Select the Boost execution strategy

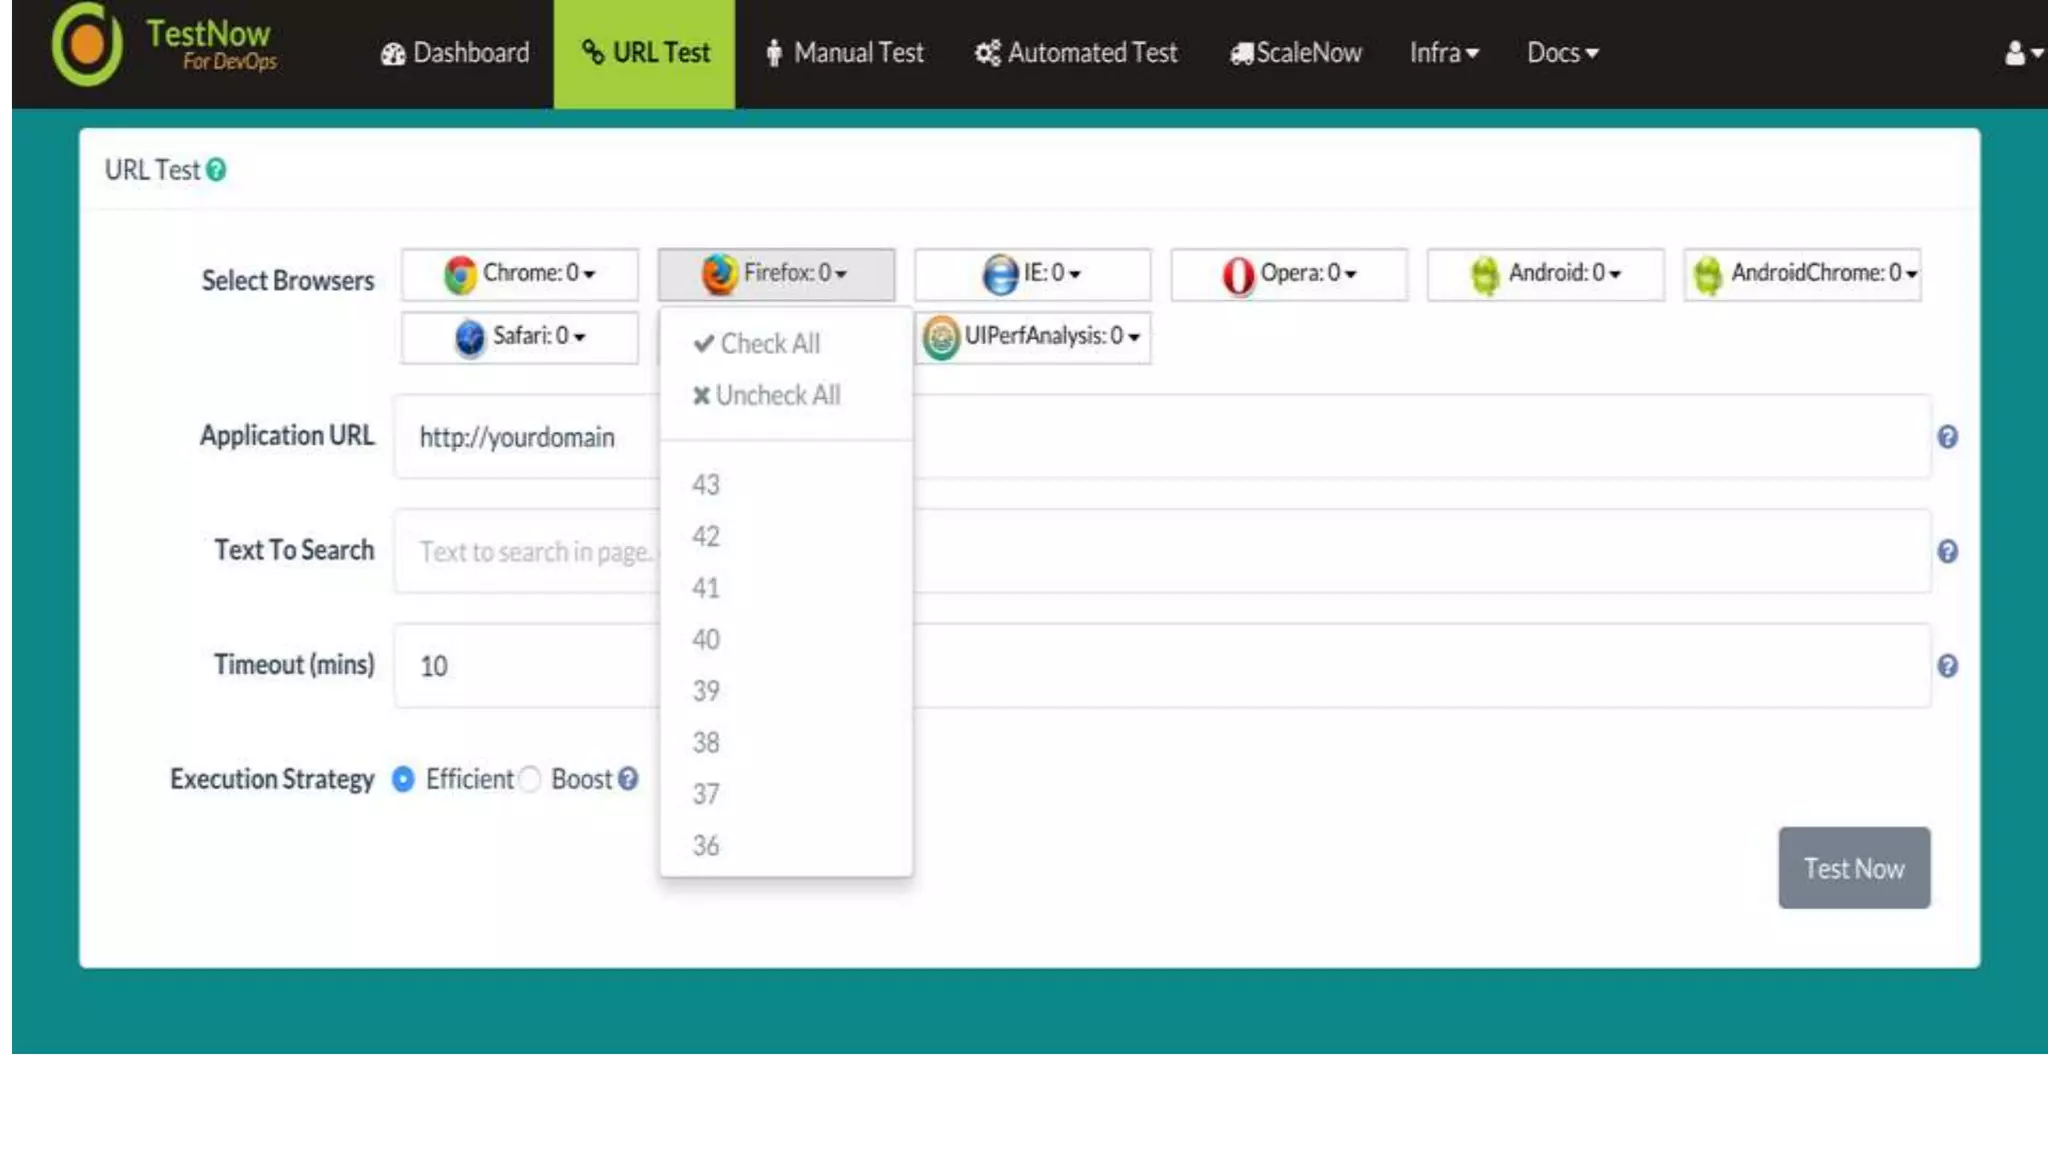pyautogui.click(x=531, y=779)
